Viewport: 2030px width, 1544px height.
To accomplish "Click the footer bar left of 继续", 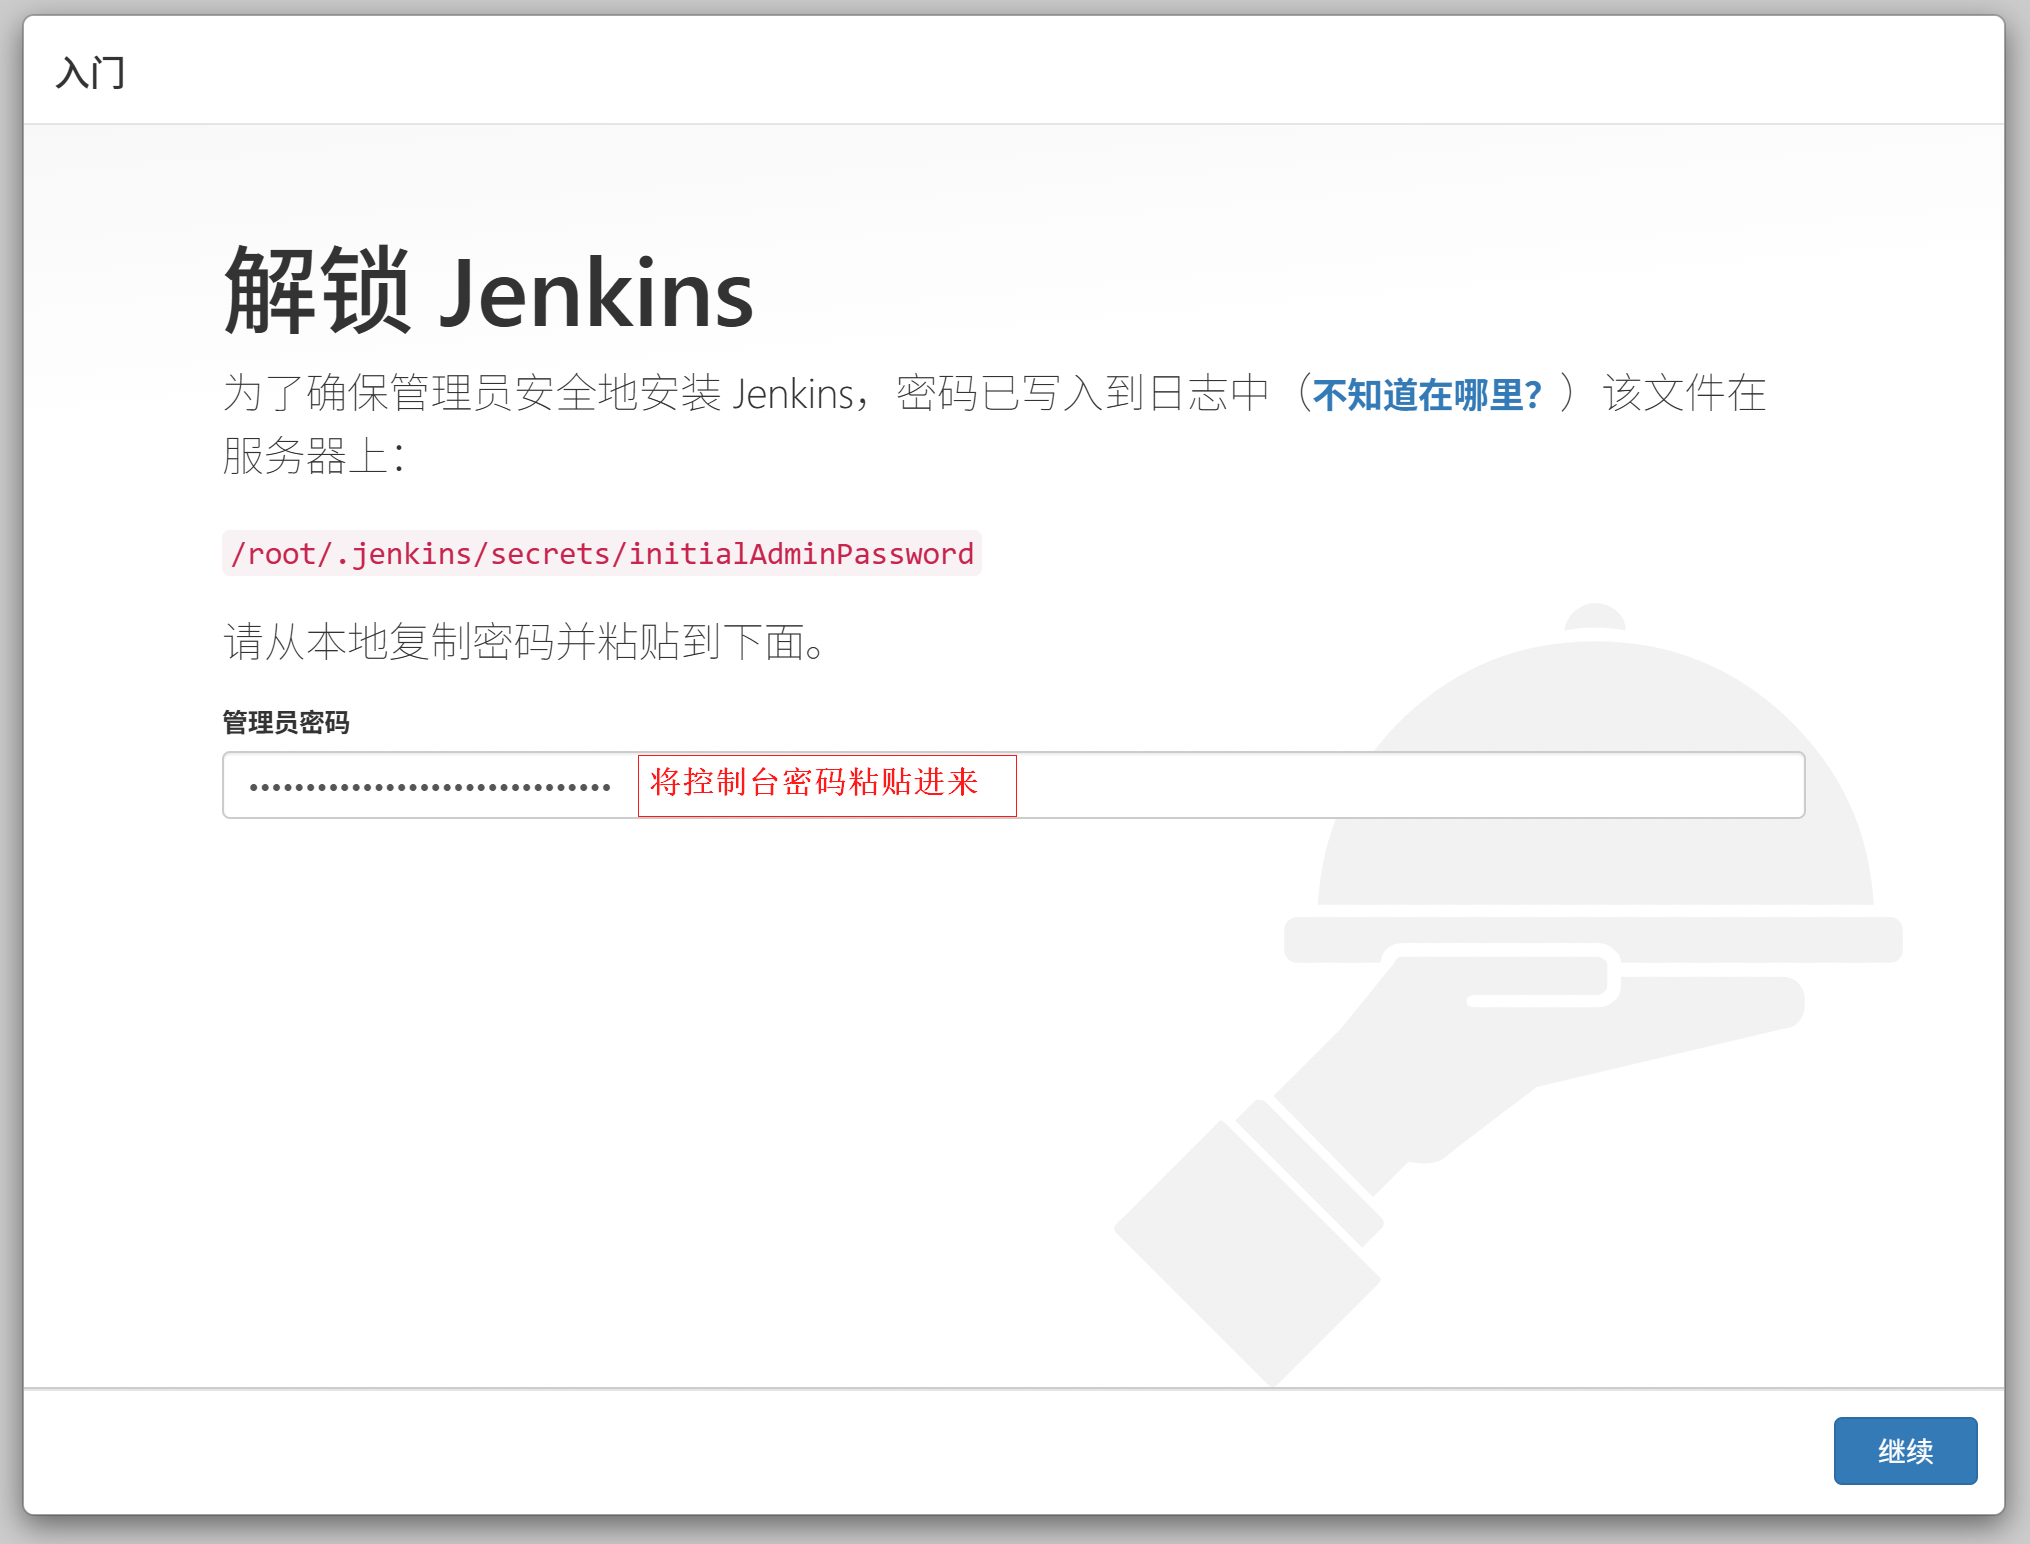I will coord(900,1450).
